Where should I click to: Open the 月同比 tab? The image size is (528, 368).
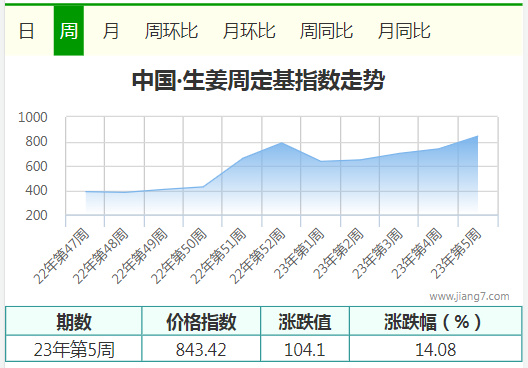coord(404,31)
